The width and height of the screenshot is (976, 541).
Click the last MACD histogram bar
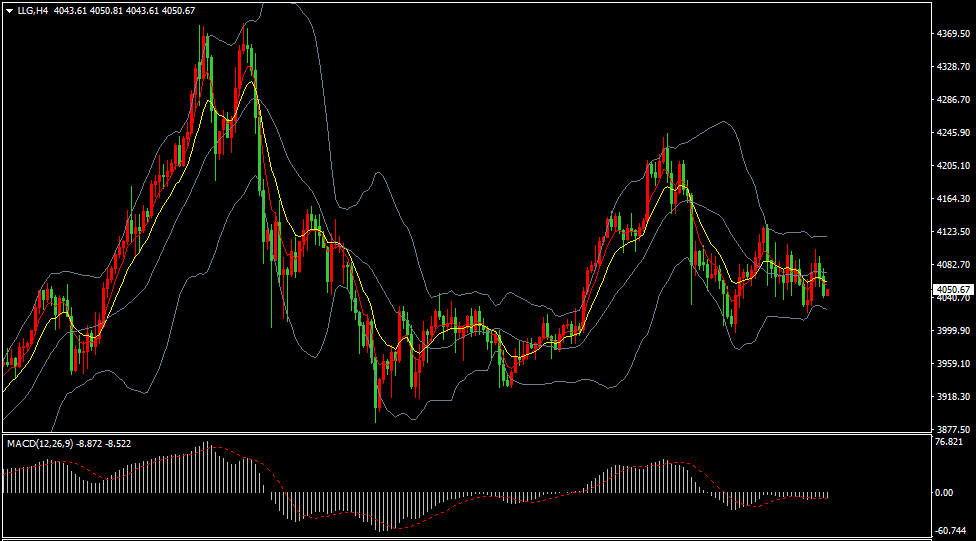pos(828,495)
